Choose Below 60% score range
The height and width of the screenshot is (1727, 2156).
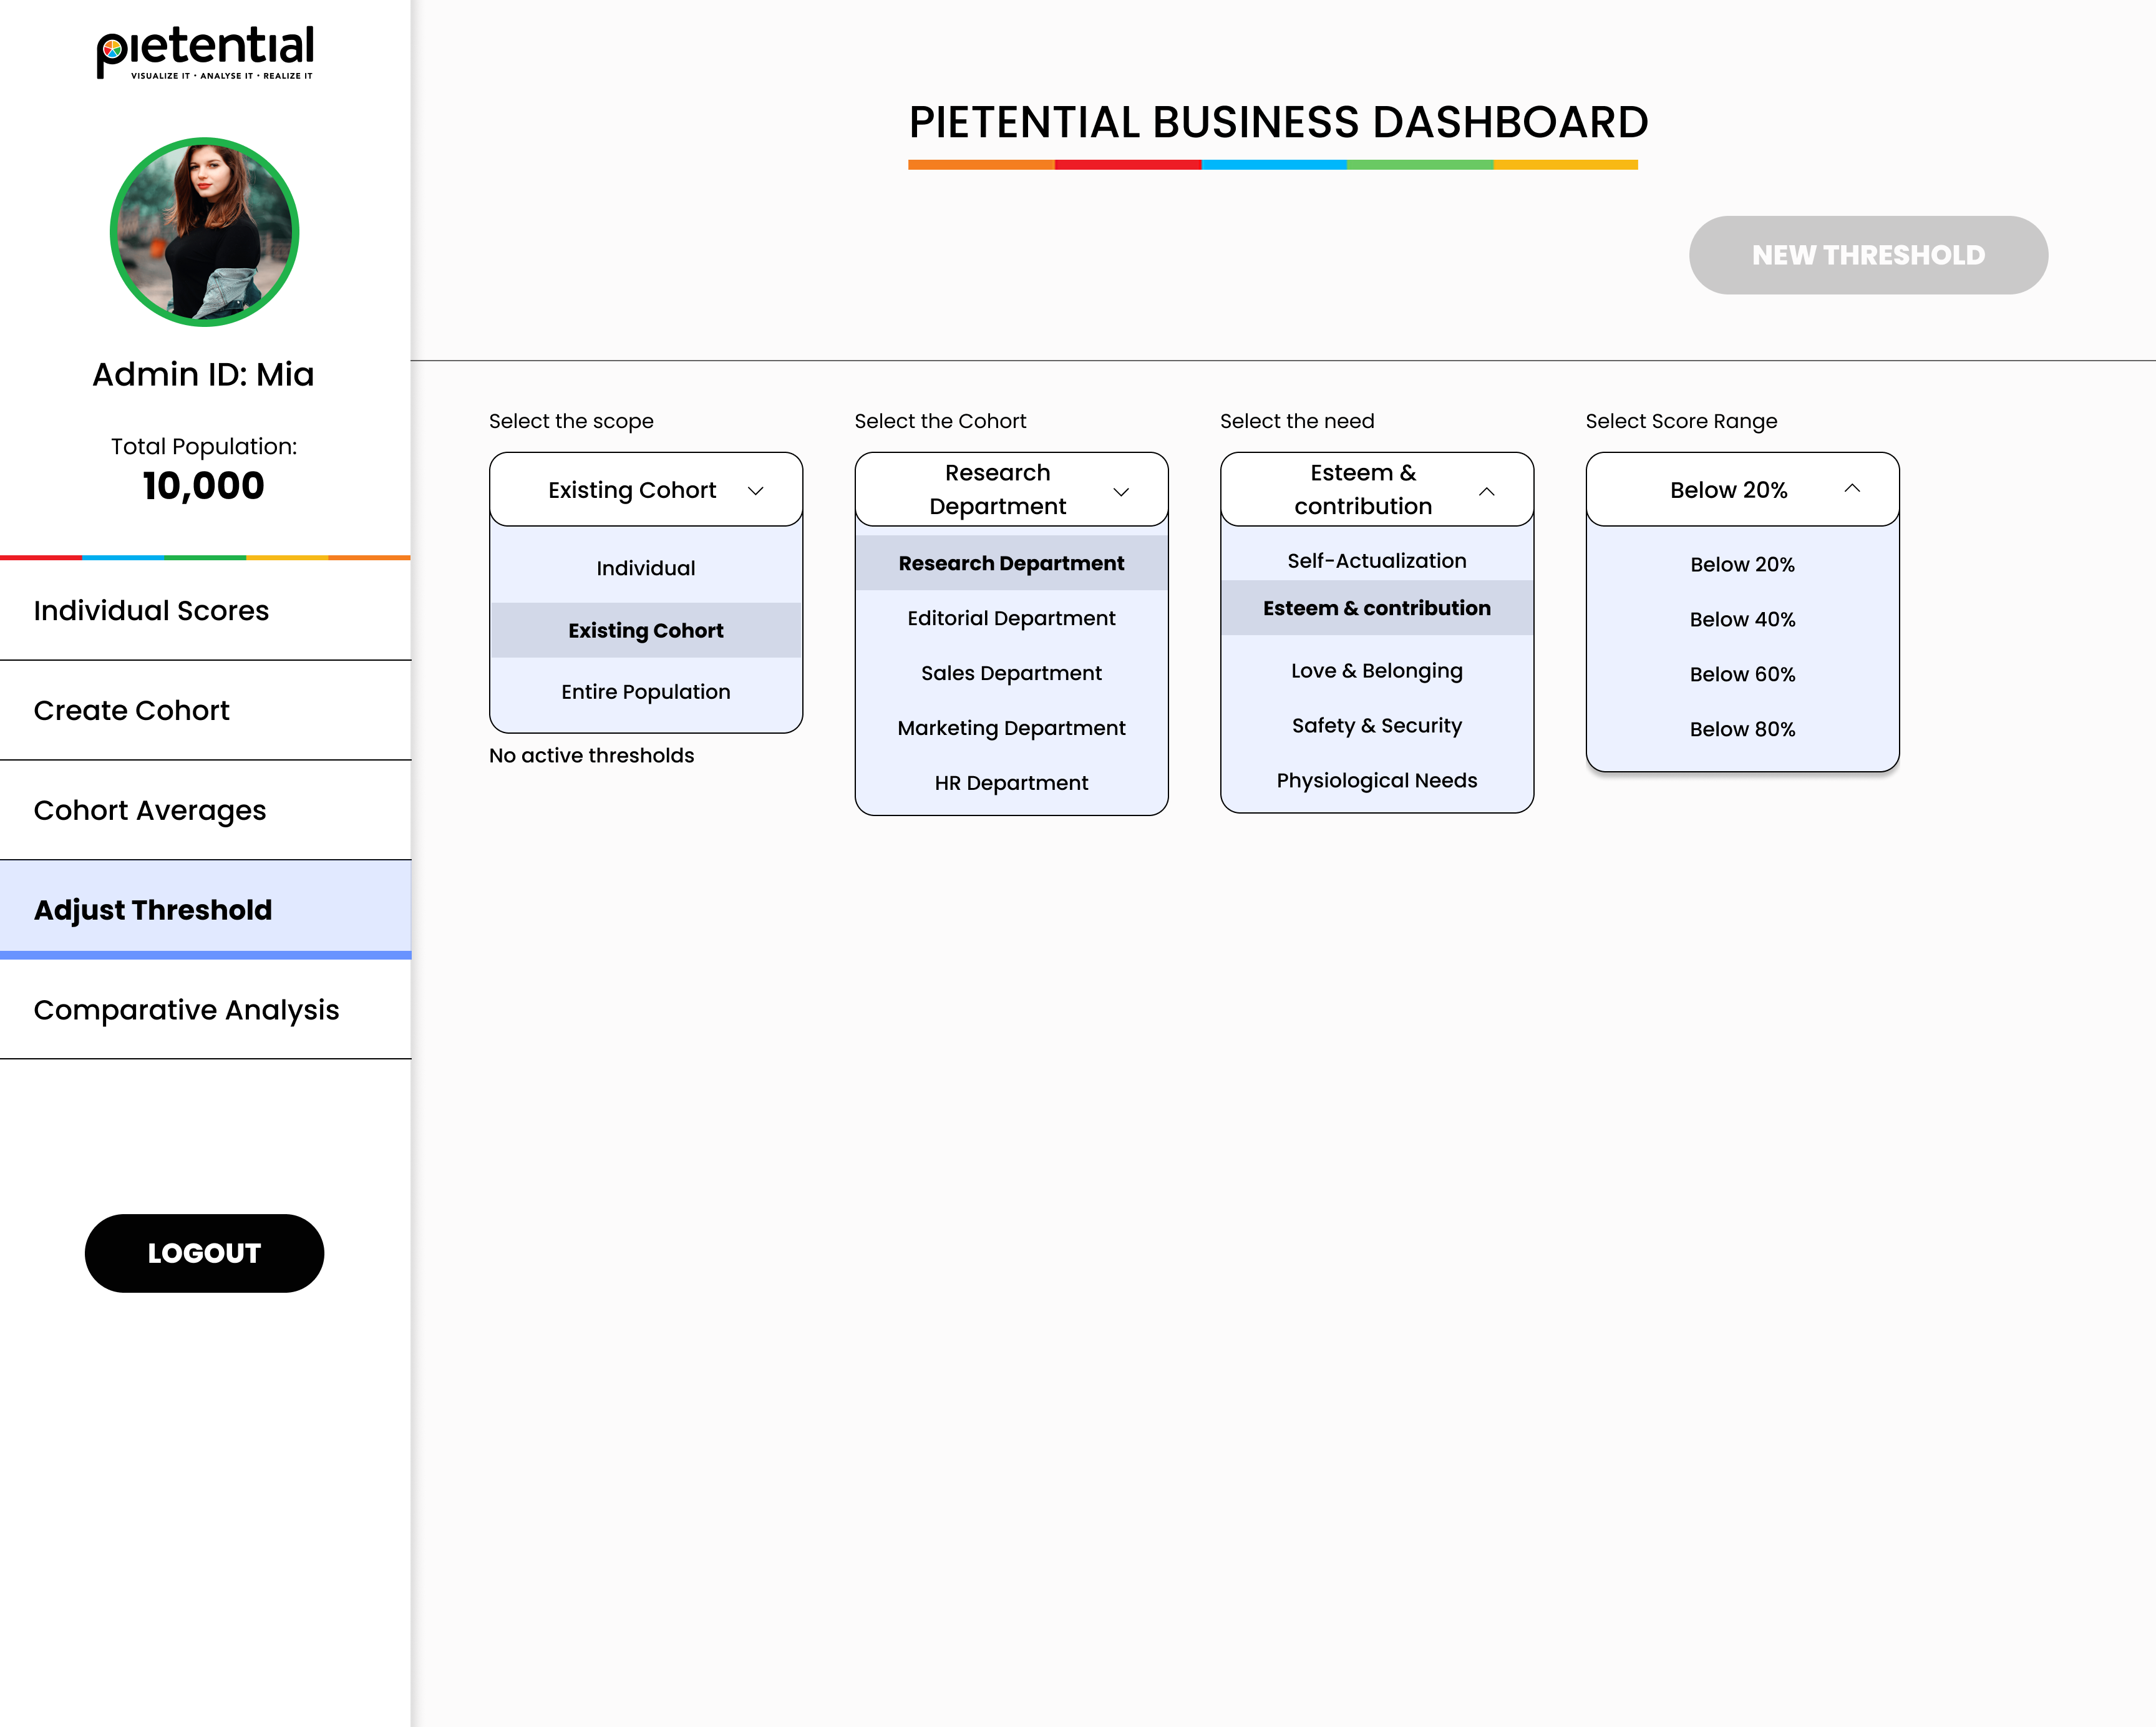click(1742, 674)
